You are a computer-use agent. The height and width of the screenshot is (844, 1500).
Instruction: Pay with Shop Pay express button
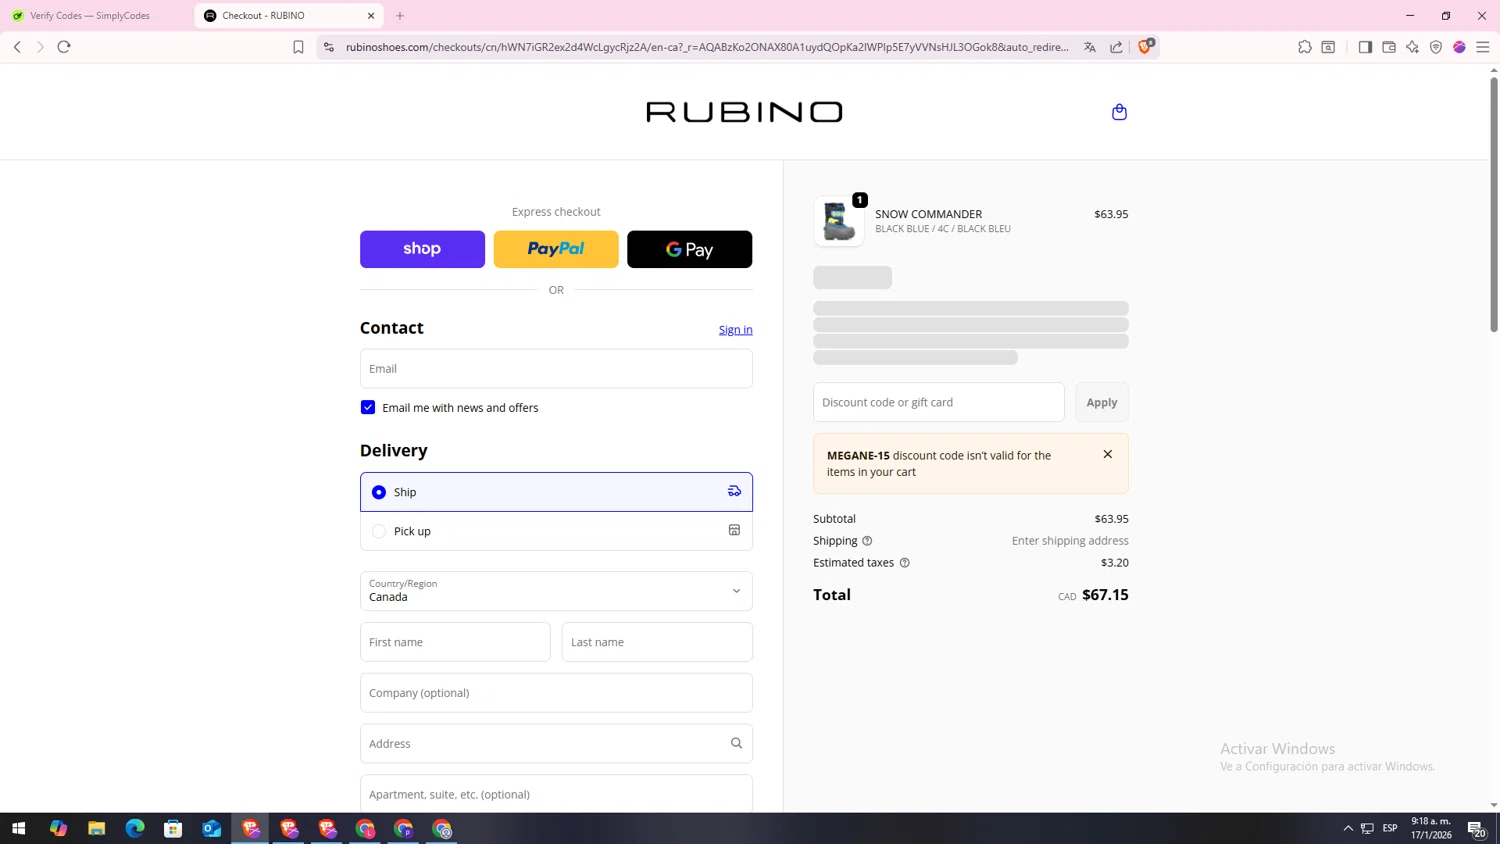point(422,249)
